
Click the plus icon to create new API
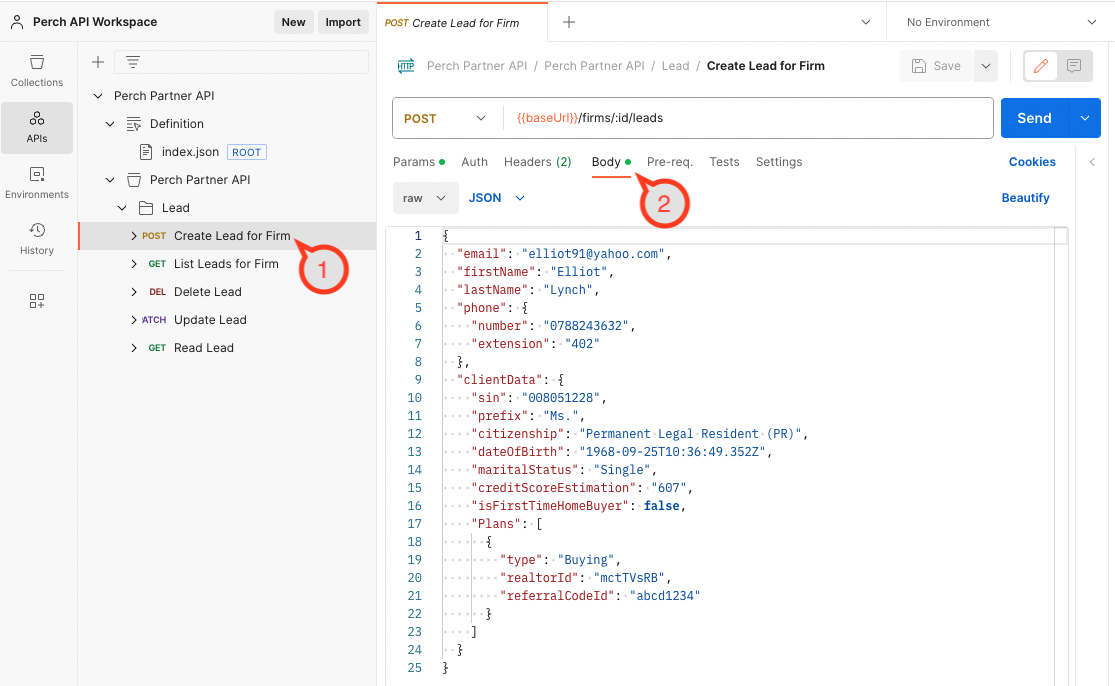pyautogui.click(x=98, y=63)
